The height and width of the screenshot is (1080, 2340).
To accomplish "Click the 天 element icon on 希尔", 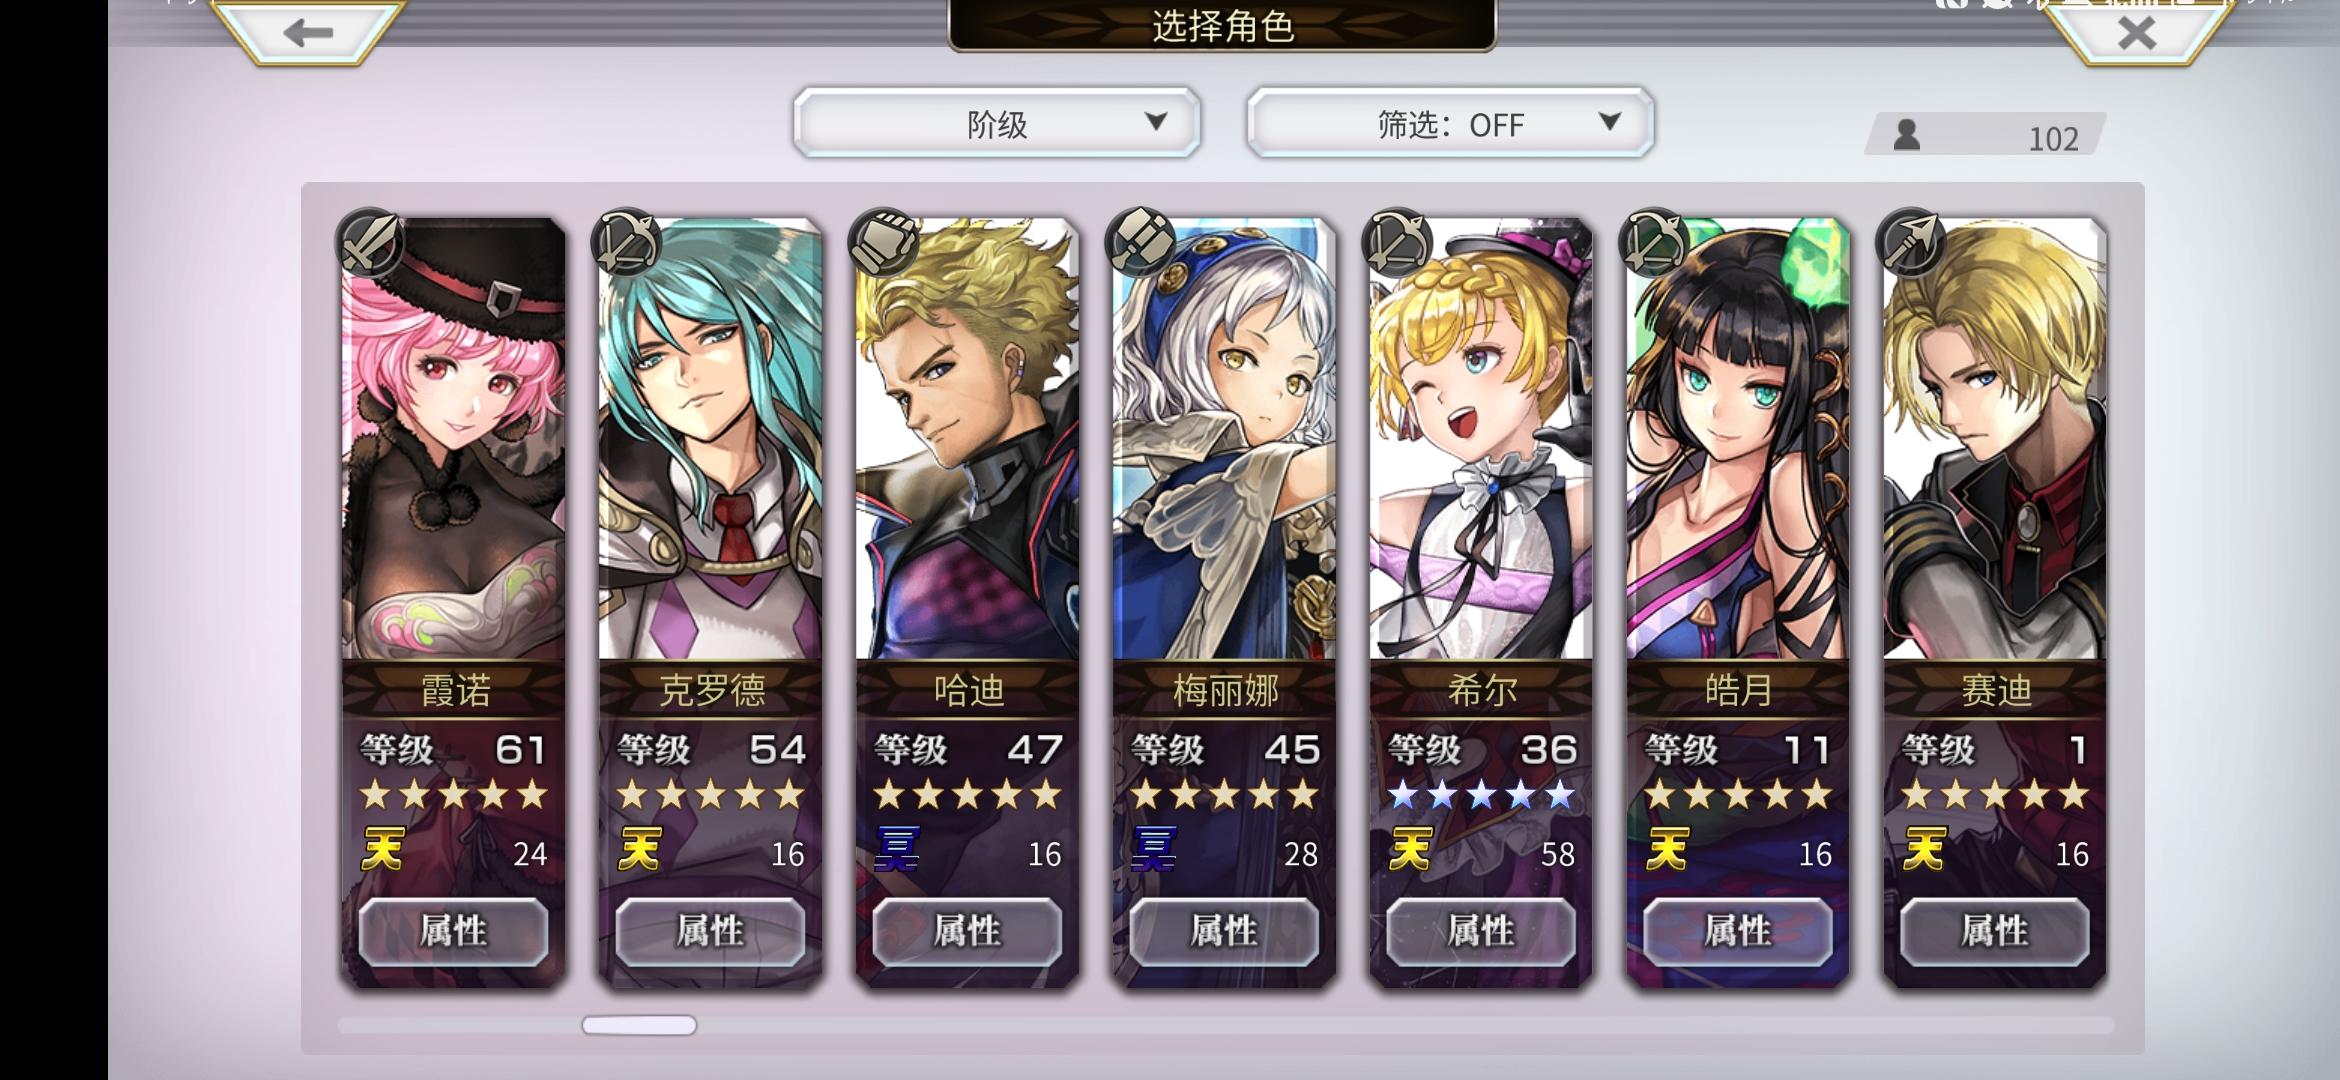I will tap(1410, 850).
